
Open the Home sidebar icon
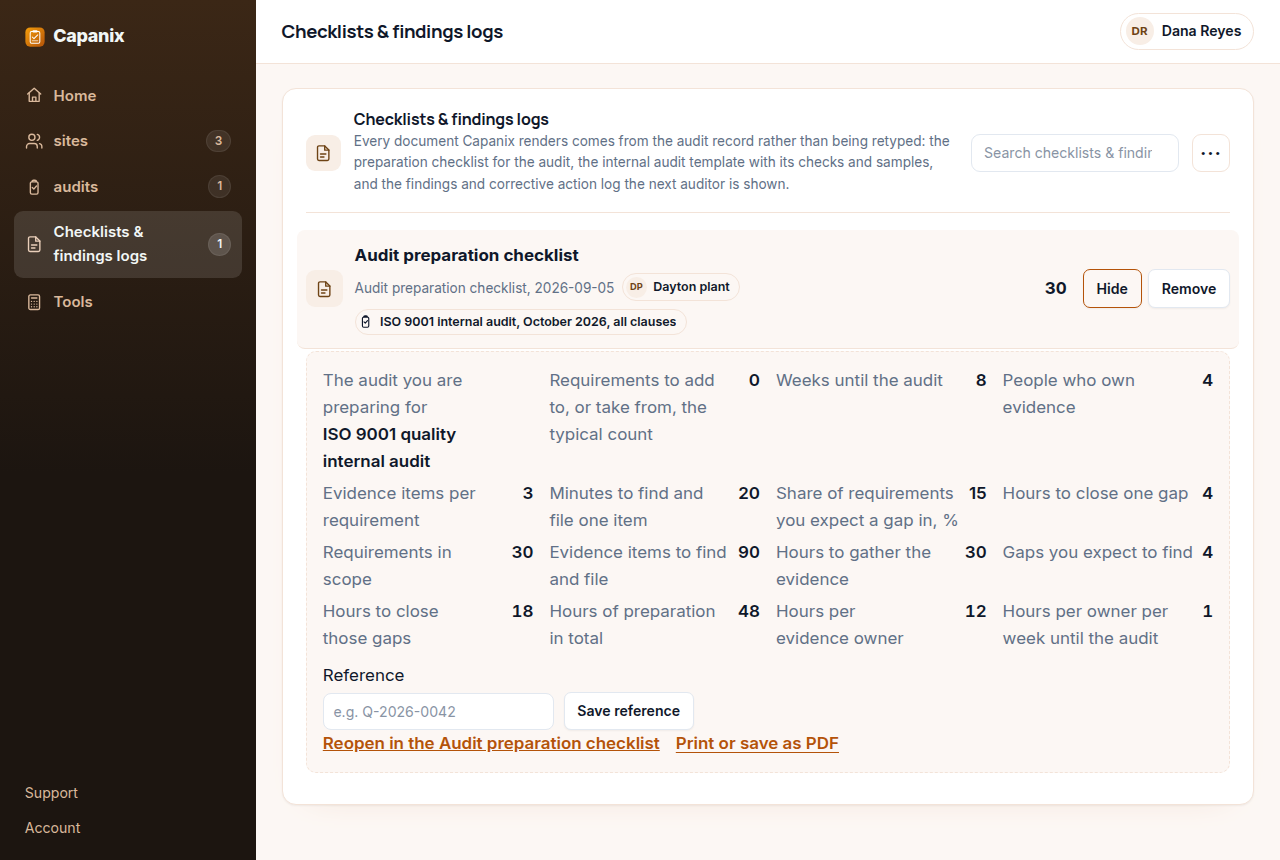(x=34, y=96)
